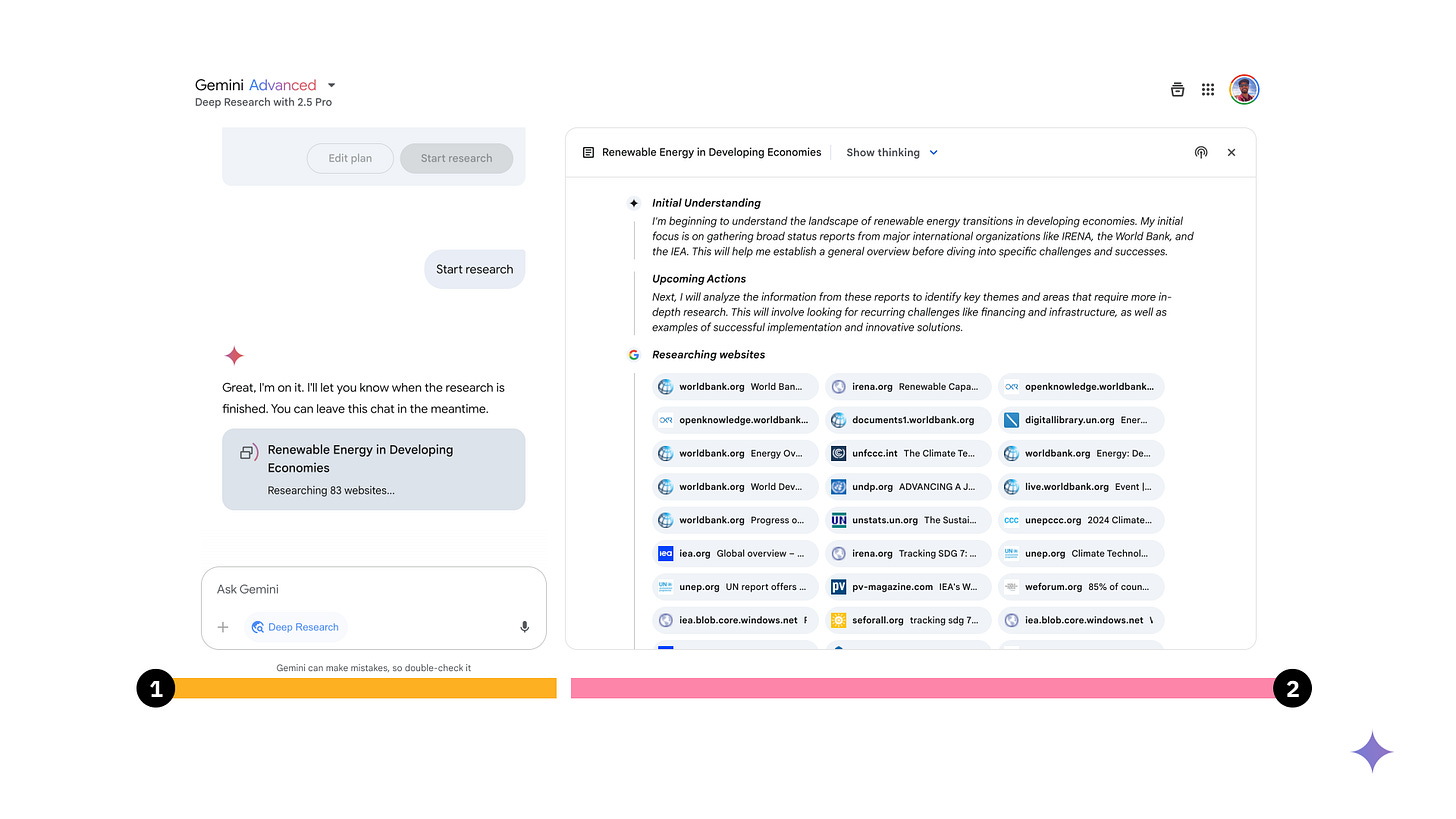This screenshot has width=1456, height=819.
Task: Open live.worldbank.org Event source chip
Action: pos(1081,487)
